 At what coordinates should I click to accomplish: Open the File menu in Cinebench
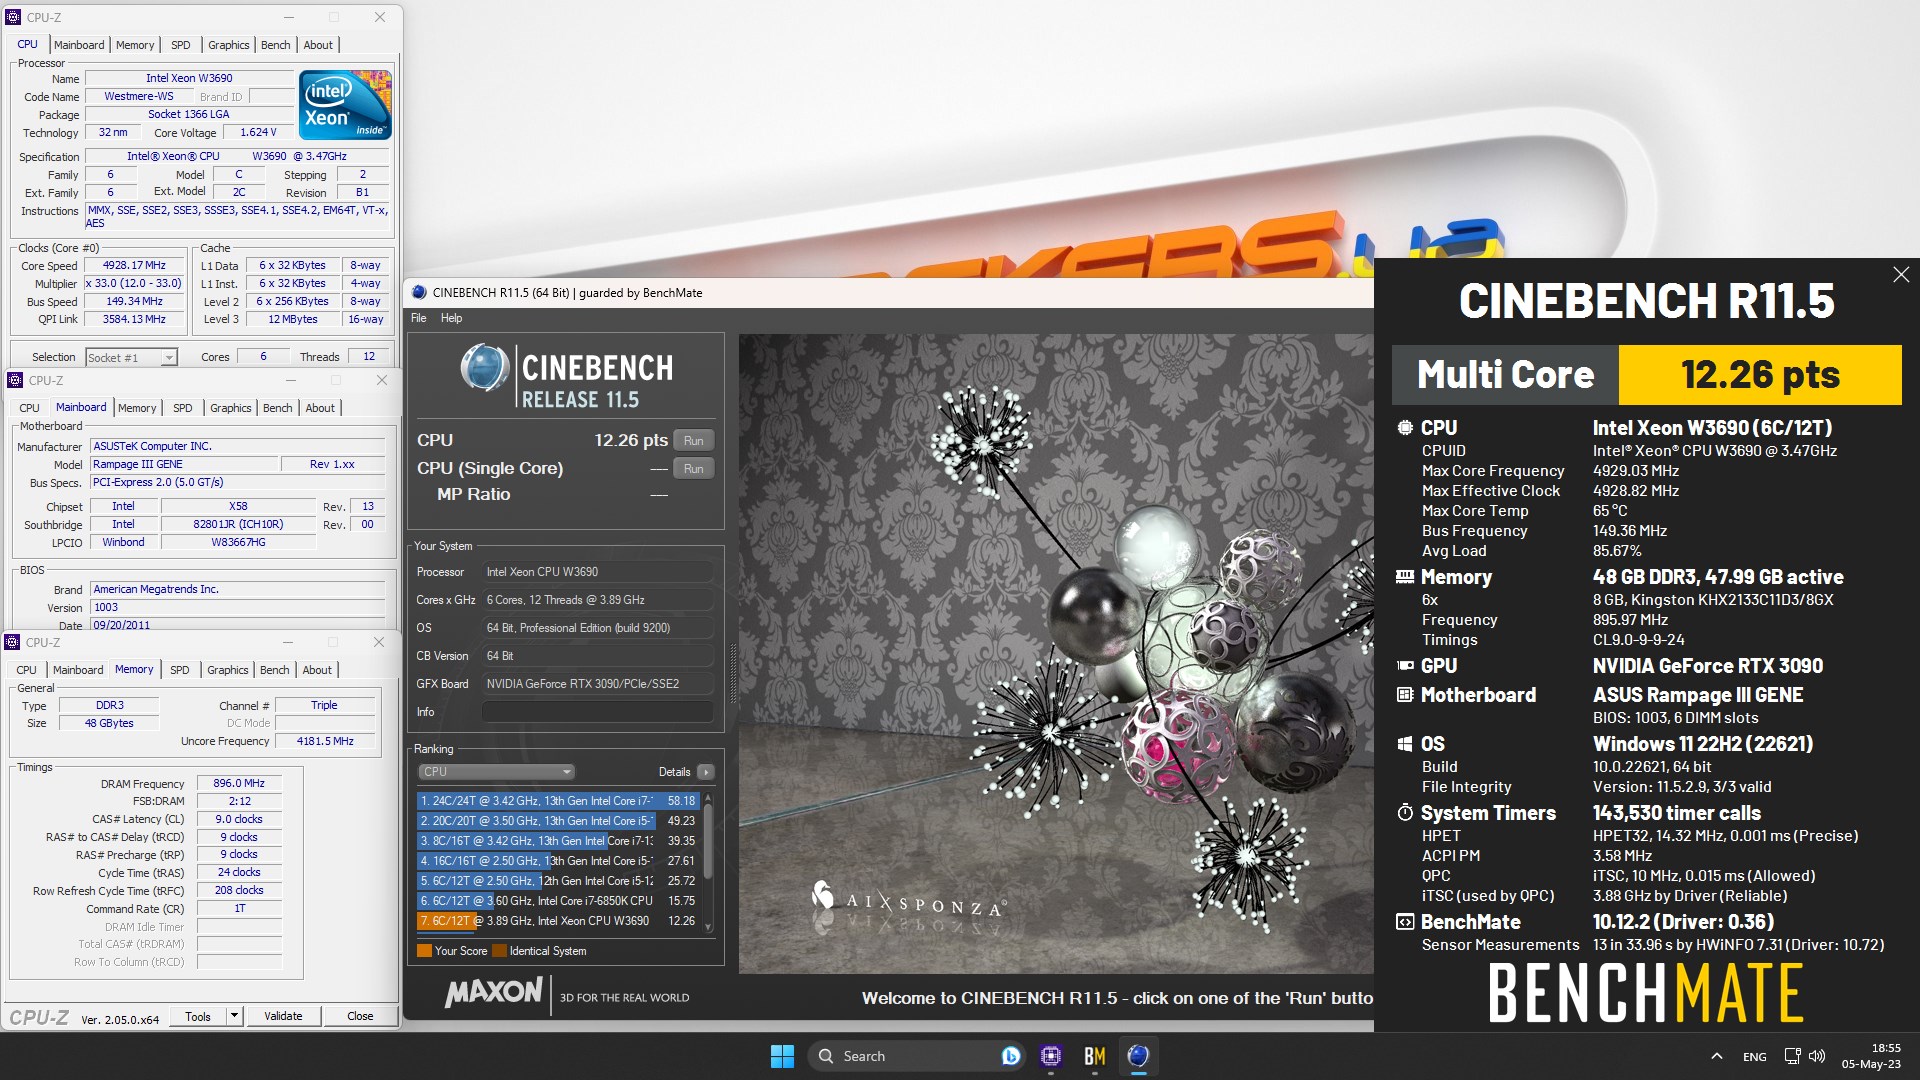click(419, 318)
